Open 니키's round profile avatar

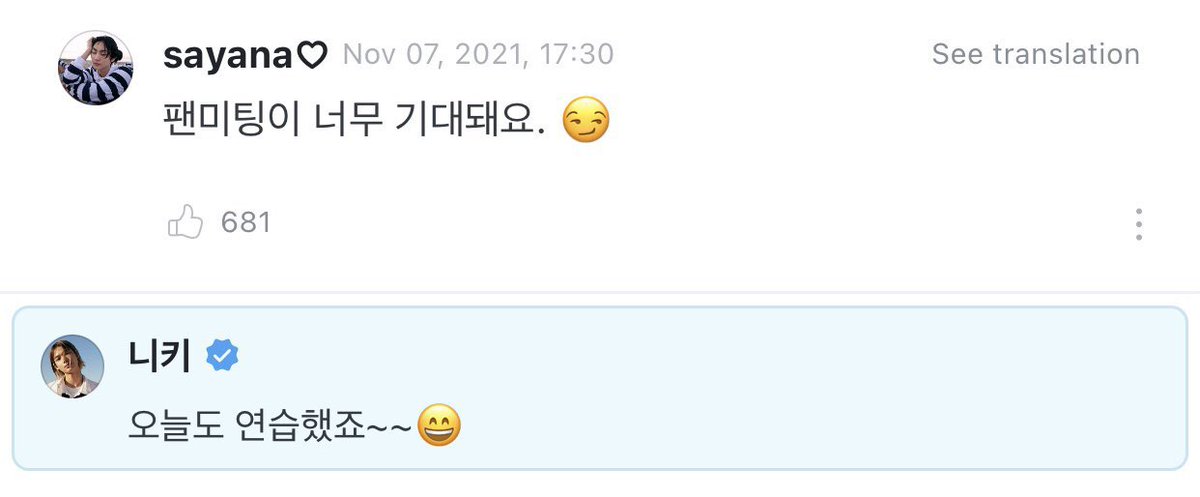pyautogui.click(x=72, y=366)
